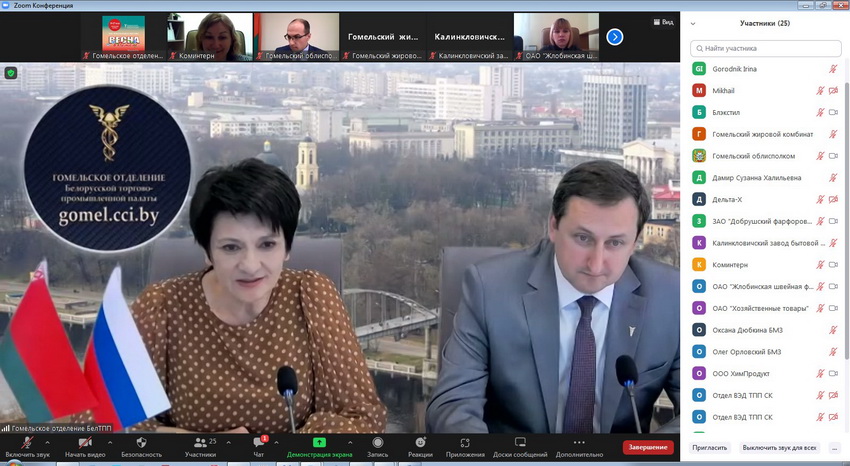Click the green encryption shield icon
The height and width of the screenshot is (466, 850).
11,73
